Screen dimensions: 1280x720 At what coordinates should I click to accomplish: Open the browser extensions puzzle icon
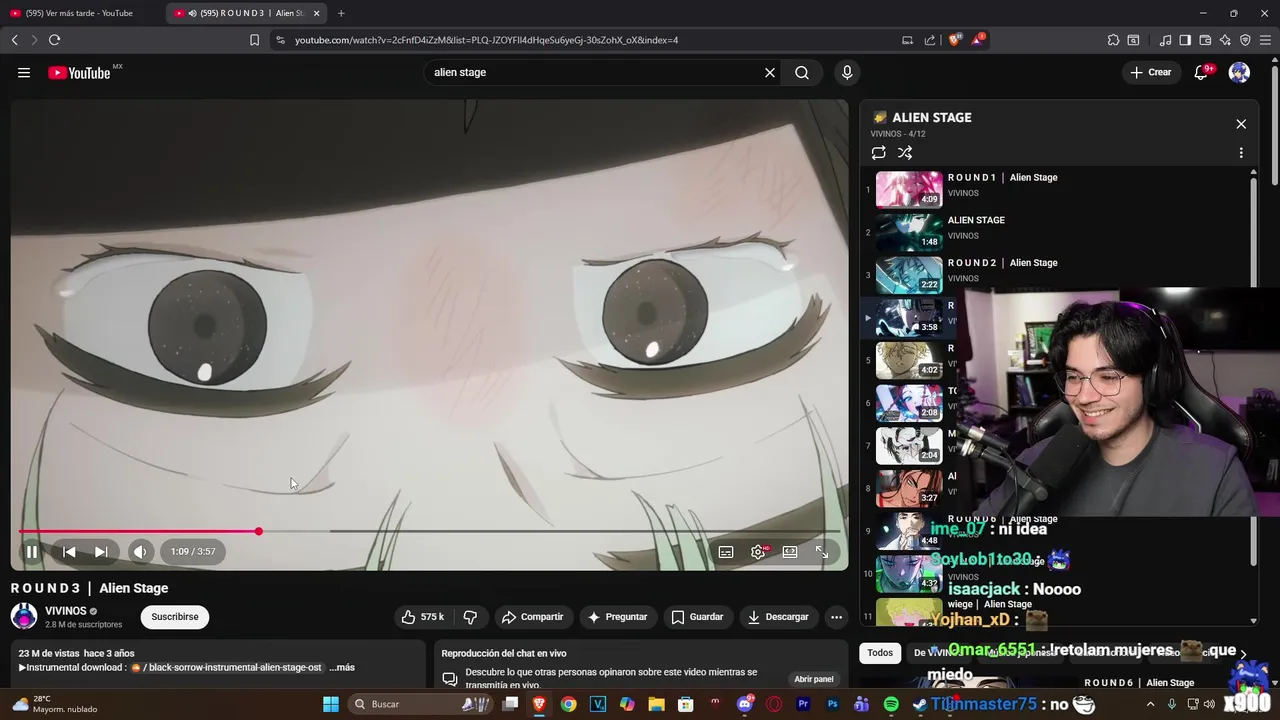(x=1113, y=40)
